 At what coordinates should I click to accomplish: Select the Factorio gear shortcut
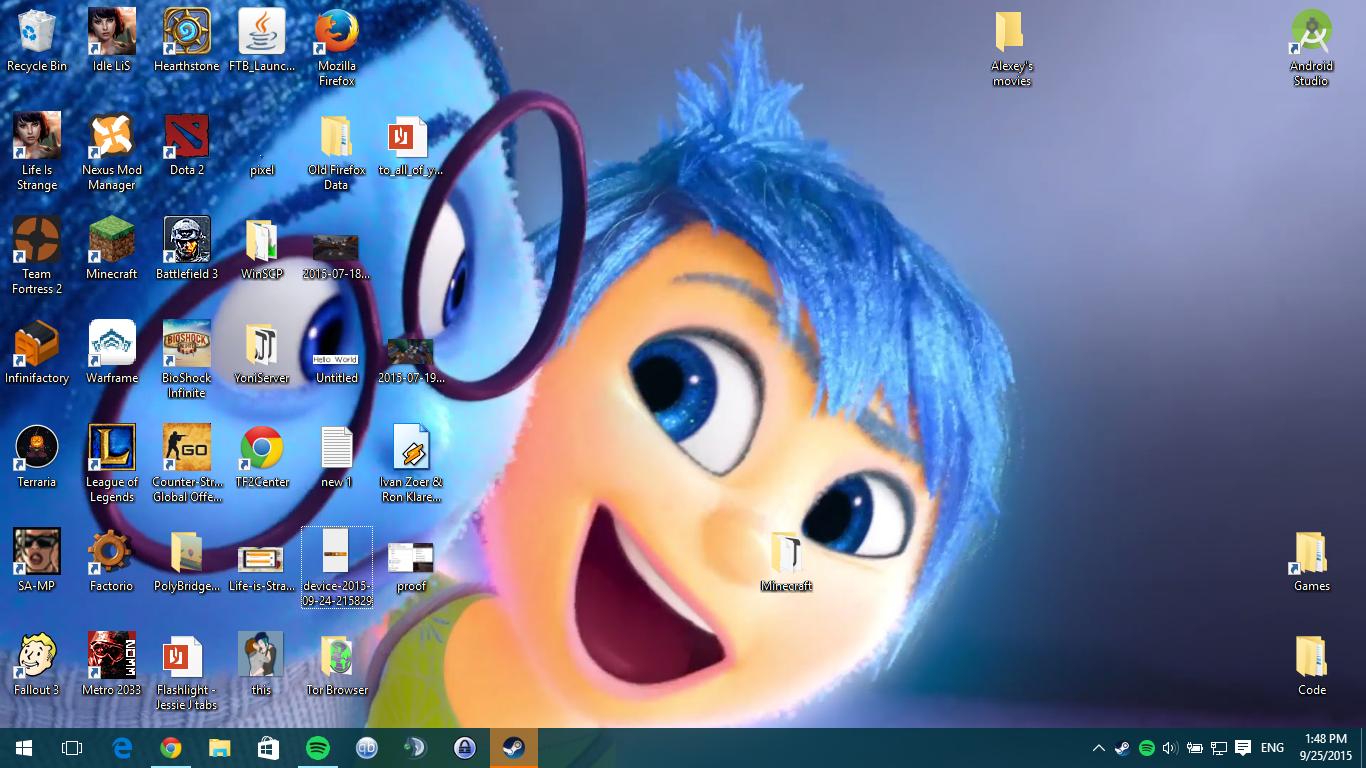coord(111,560)
